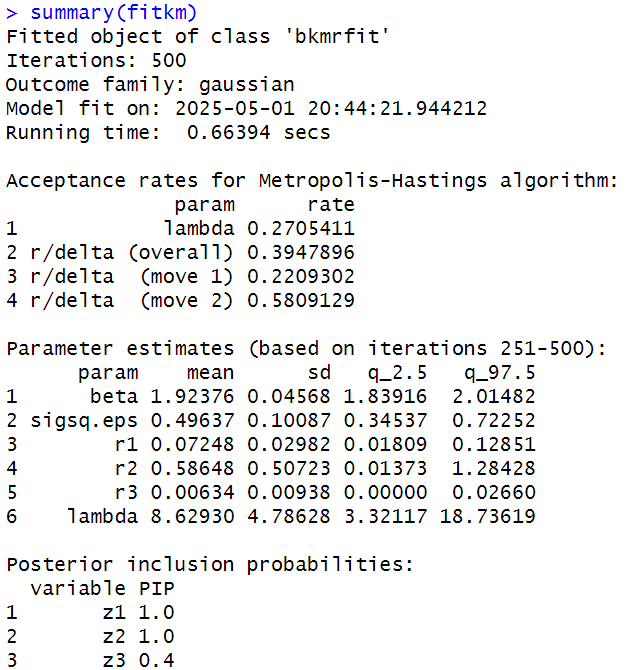Image resolution: width=640 pixels, height=670 pixels.
Task: Click the r/delta (overall) rate 0.3947896
Action: pos(301,253)
